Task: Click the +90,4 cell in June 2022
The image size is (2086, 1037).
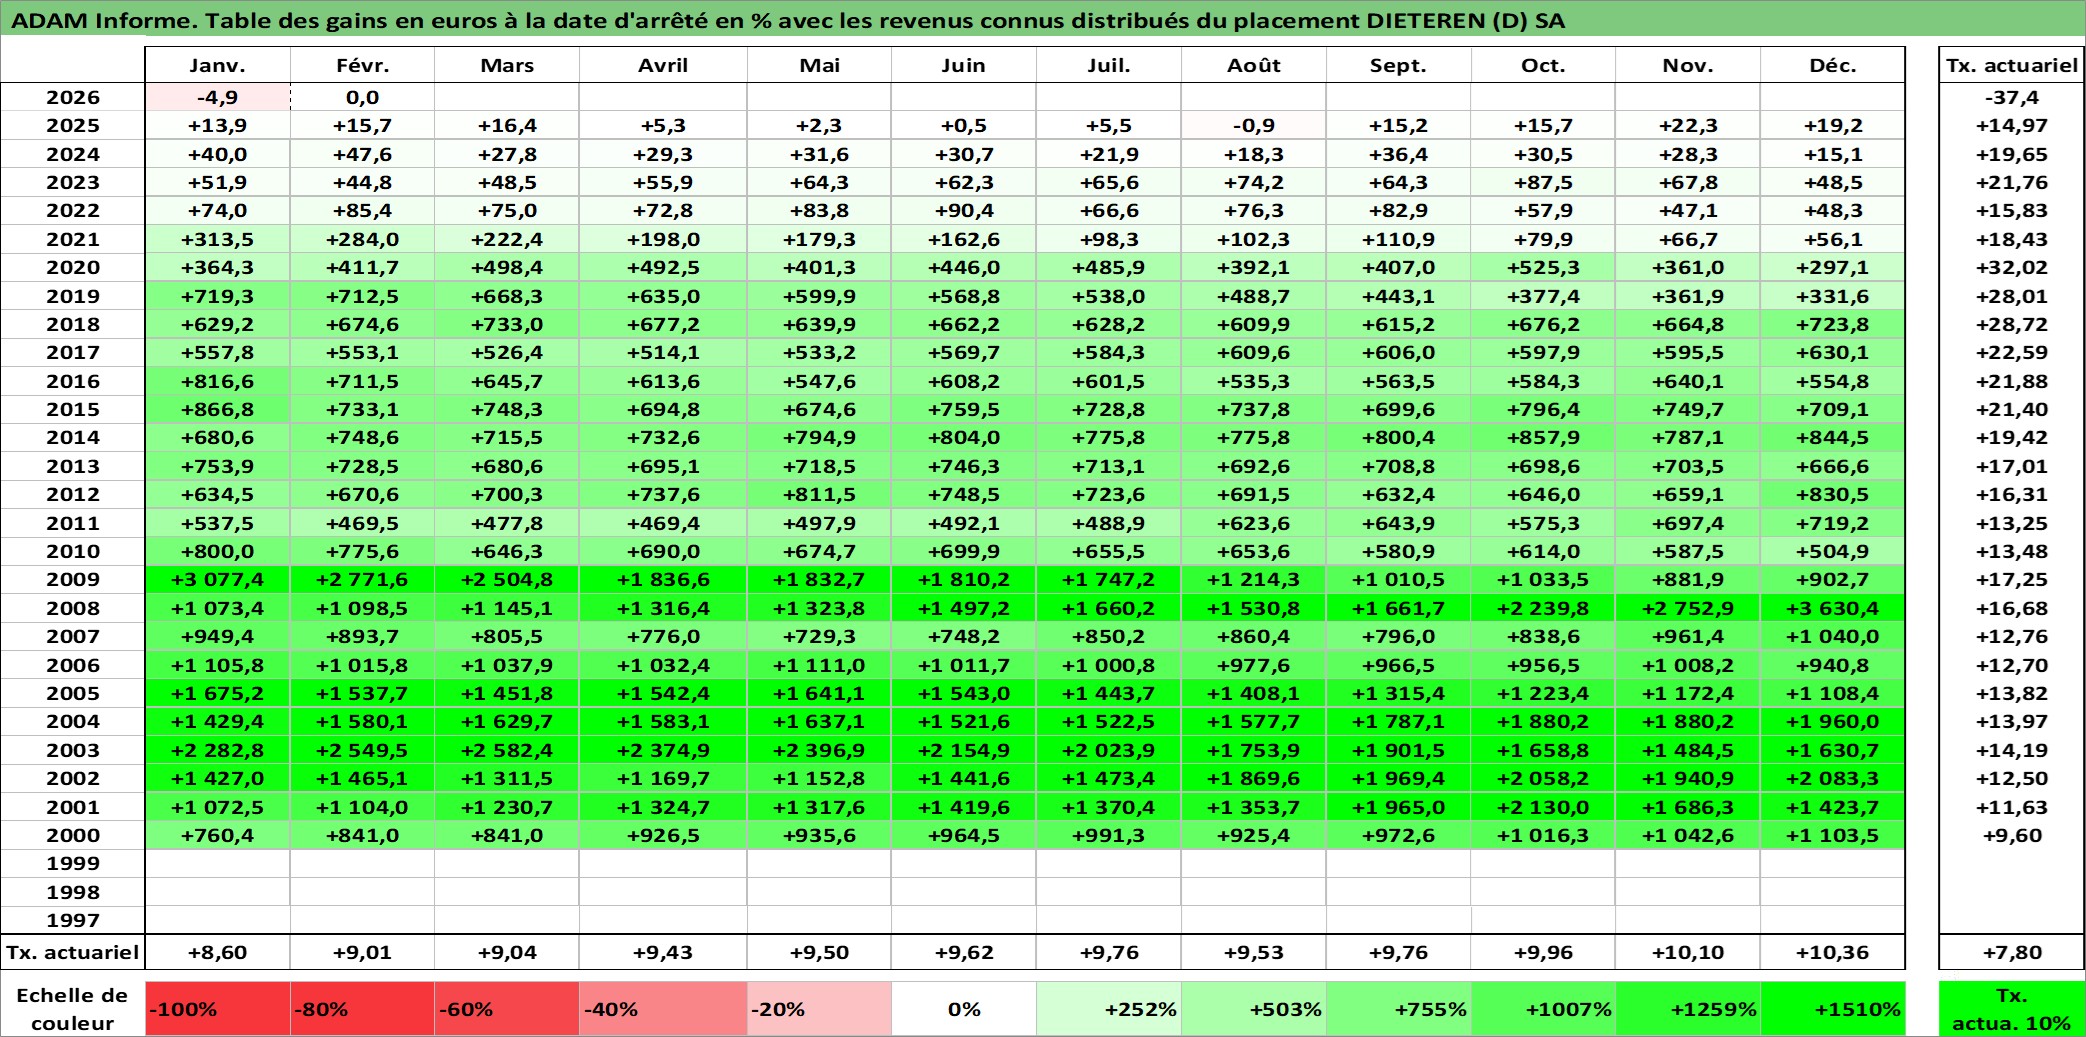Action: (964, 210)
